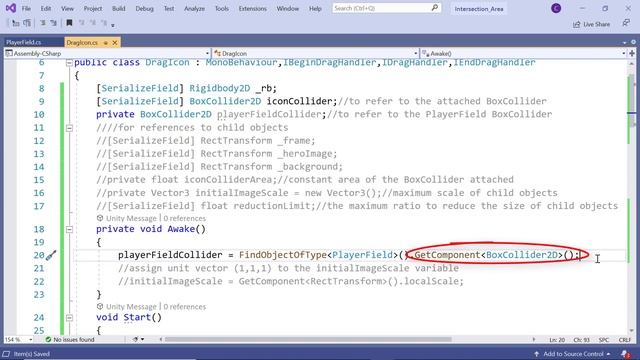Open the notifications bell icon

(x=625, y=353)
